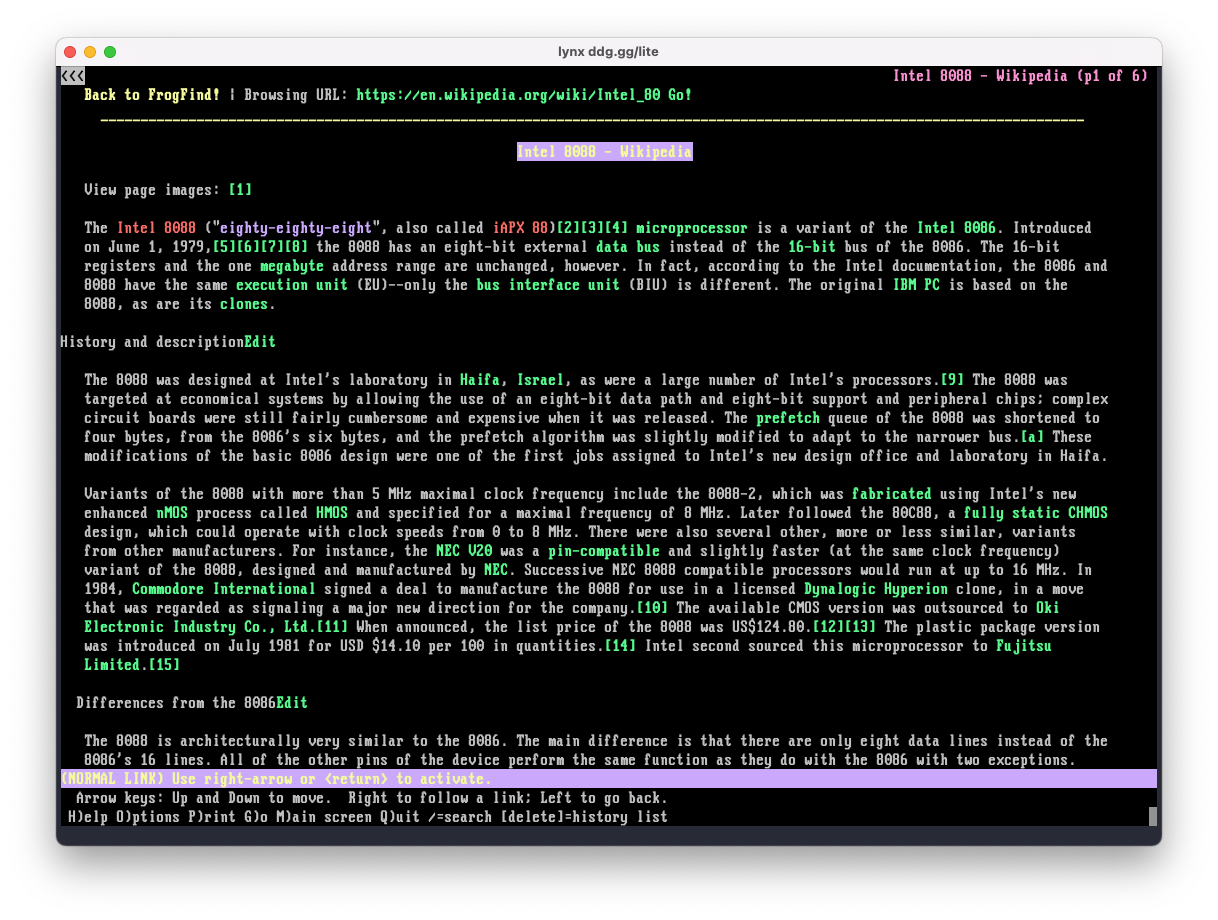Open the 'Haifa' link
1218x920 pixels.
(x=480, y=380)
